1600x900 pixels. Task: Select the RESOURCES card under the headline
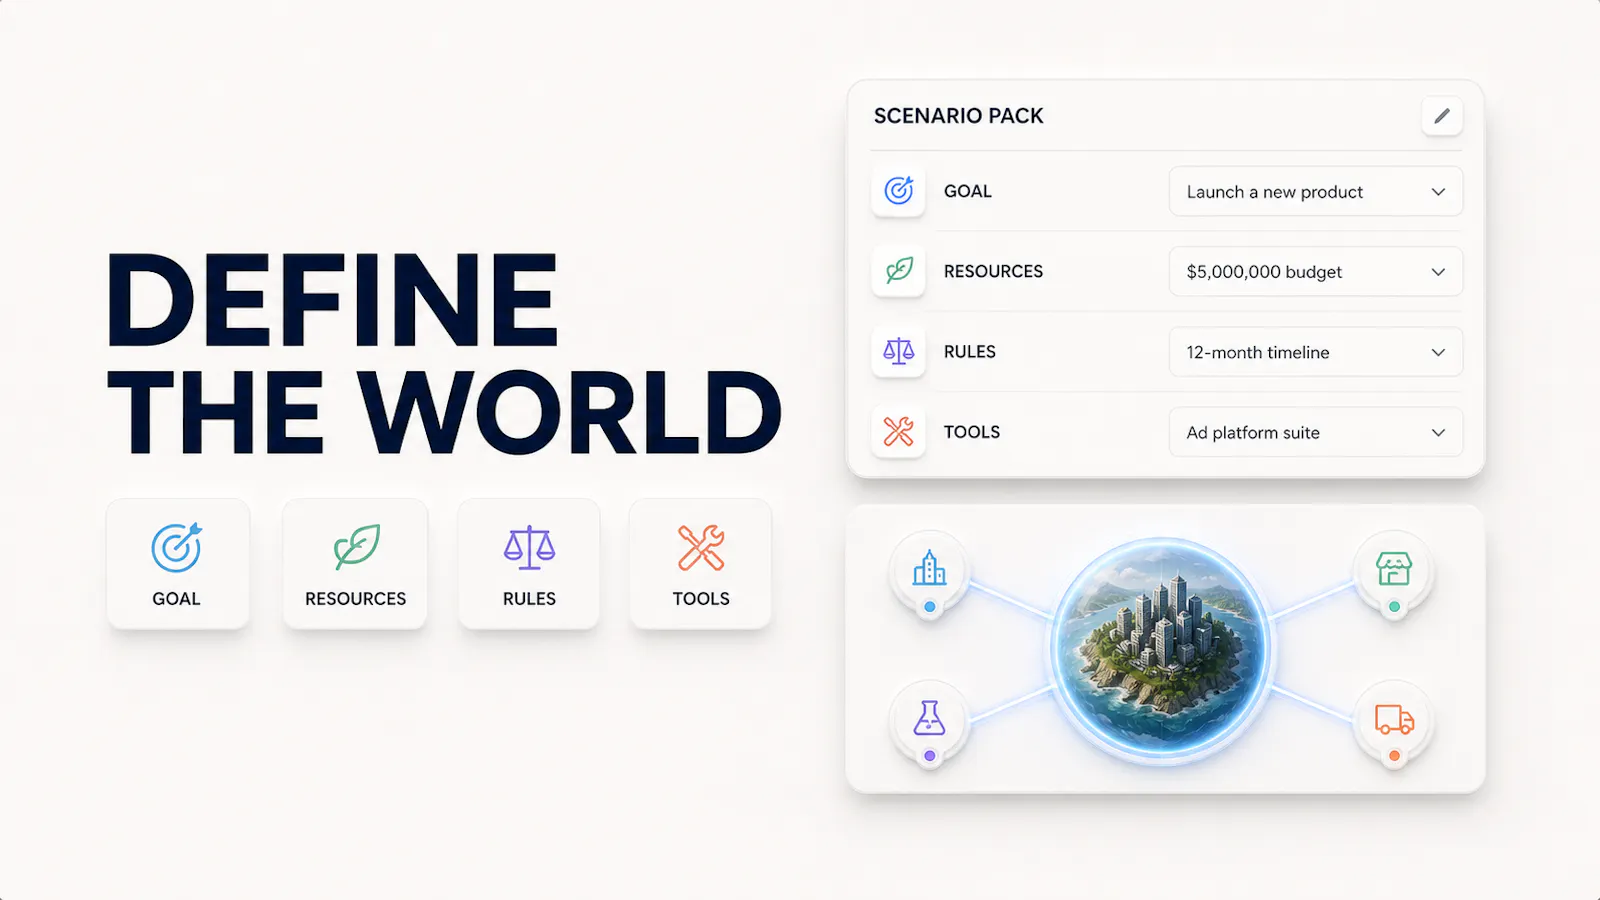tap(355, 564)
